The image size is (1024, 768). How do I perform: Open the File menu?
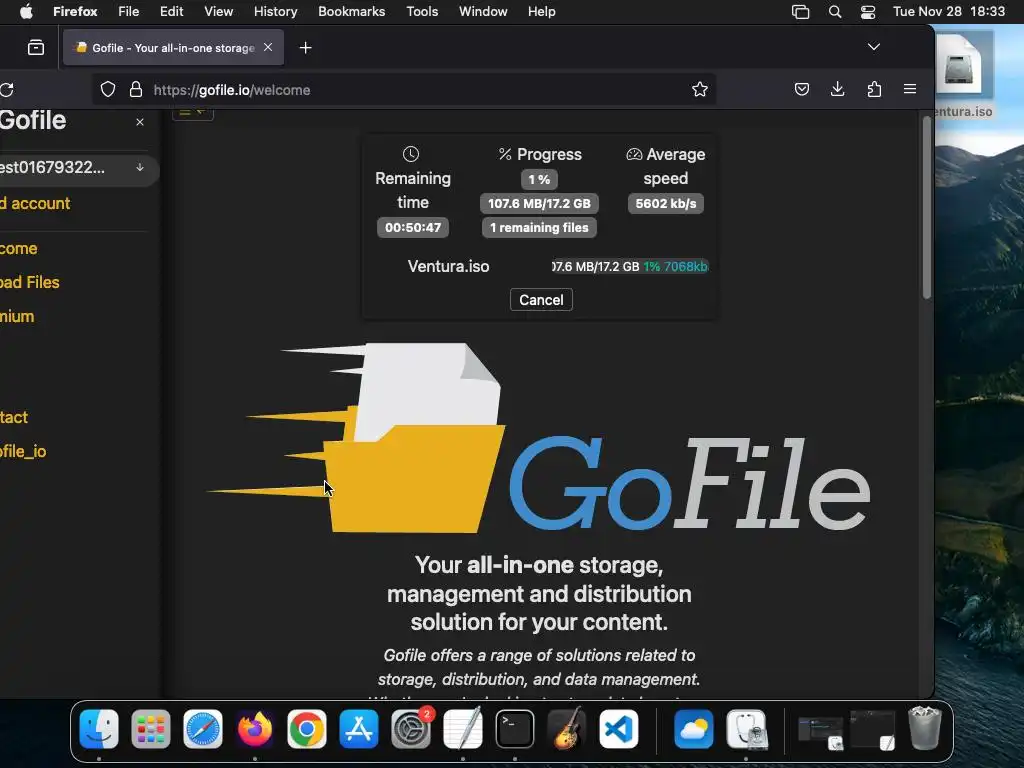tap(128, 11)
